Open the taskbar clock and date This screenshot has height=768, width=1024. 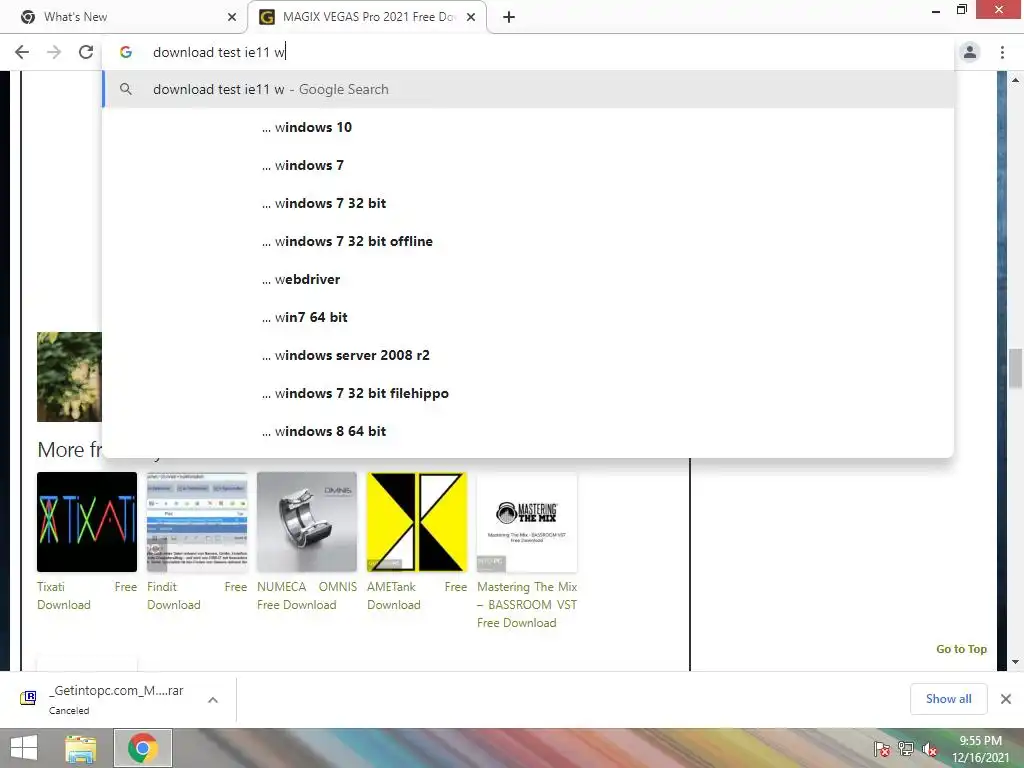pos(980,749)
